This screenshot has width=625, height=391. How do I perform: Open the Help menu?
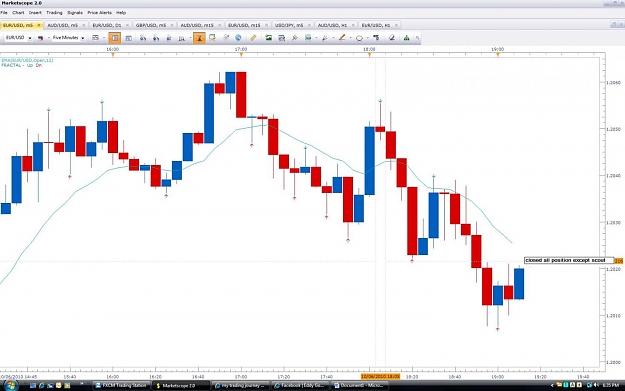[x=121, y=13]
